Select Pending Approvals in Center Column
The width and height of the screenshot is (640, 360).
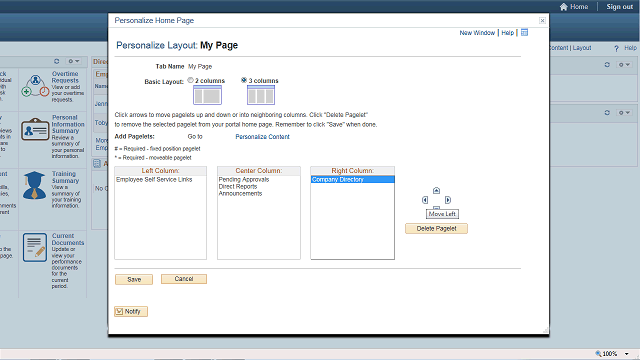(244, 180)
